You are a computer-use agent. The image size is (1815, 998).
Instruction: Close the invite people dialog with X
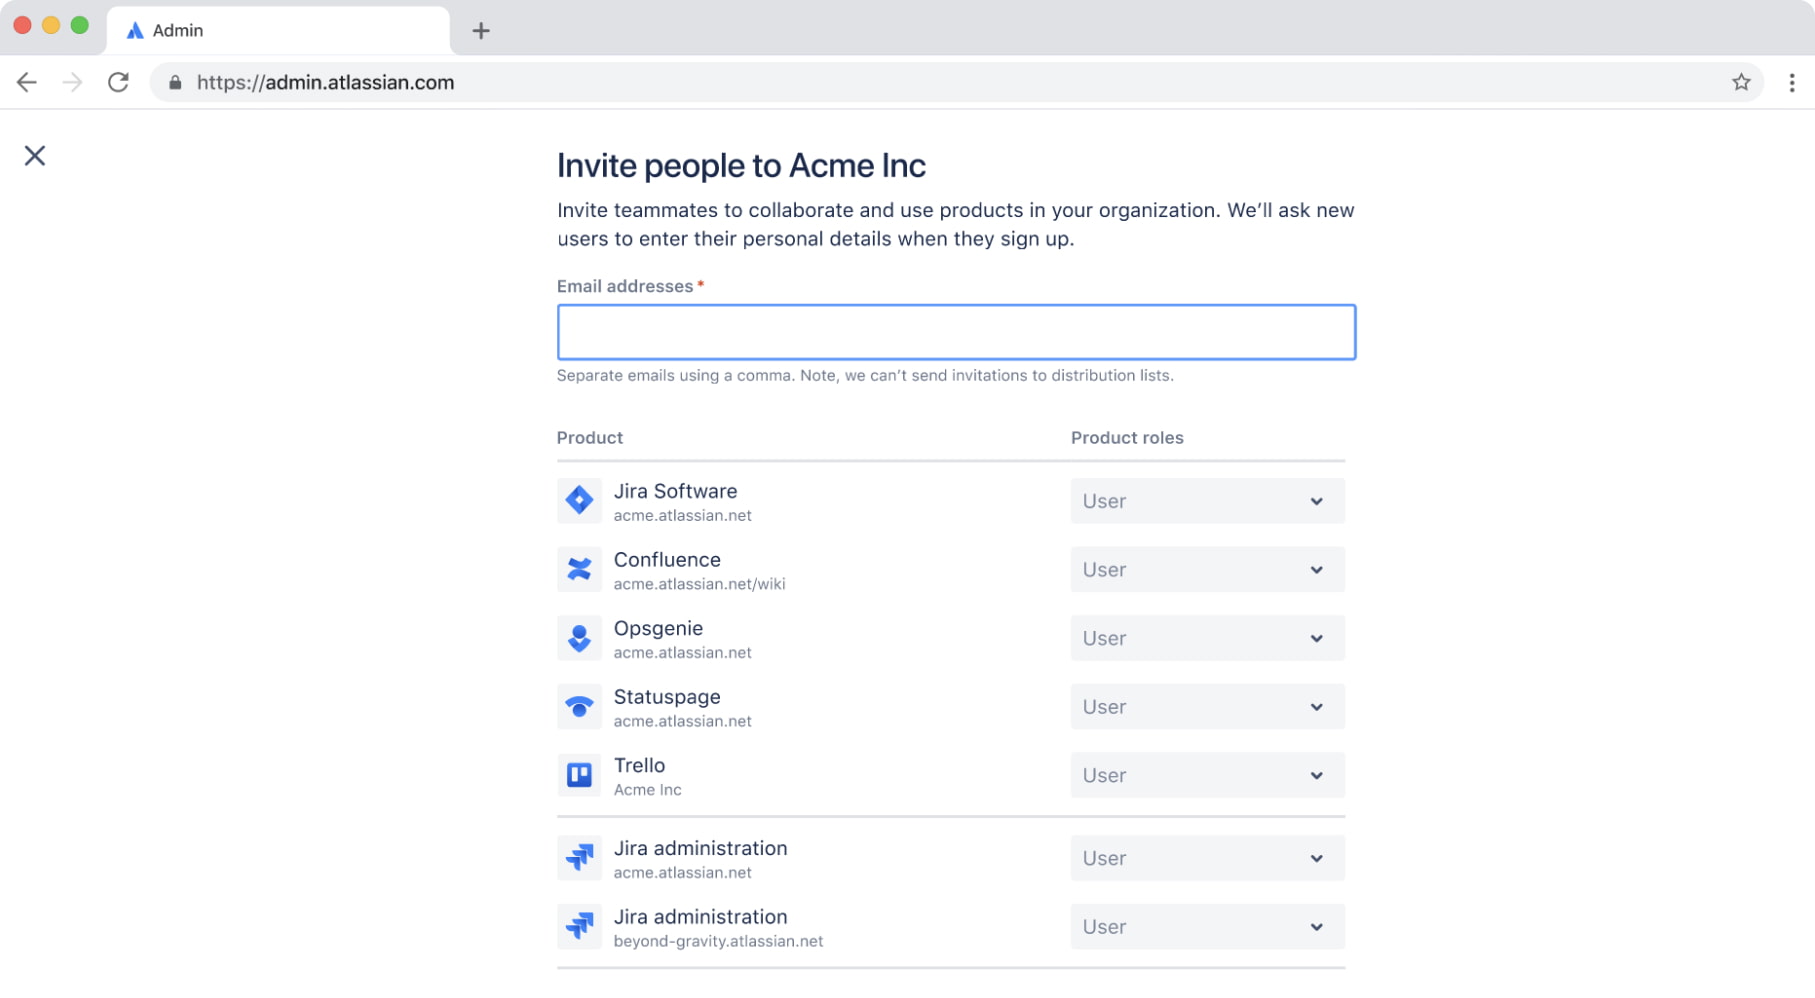35,156
